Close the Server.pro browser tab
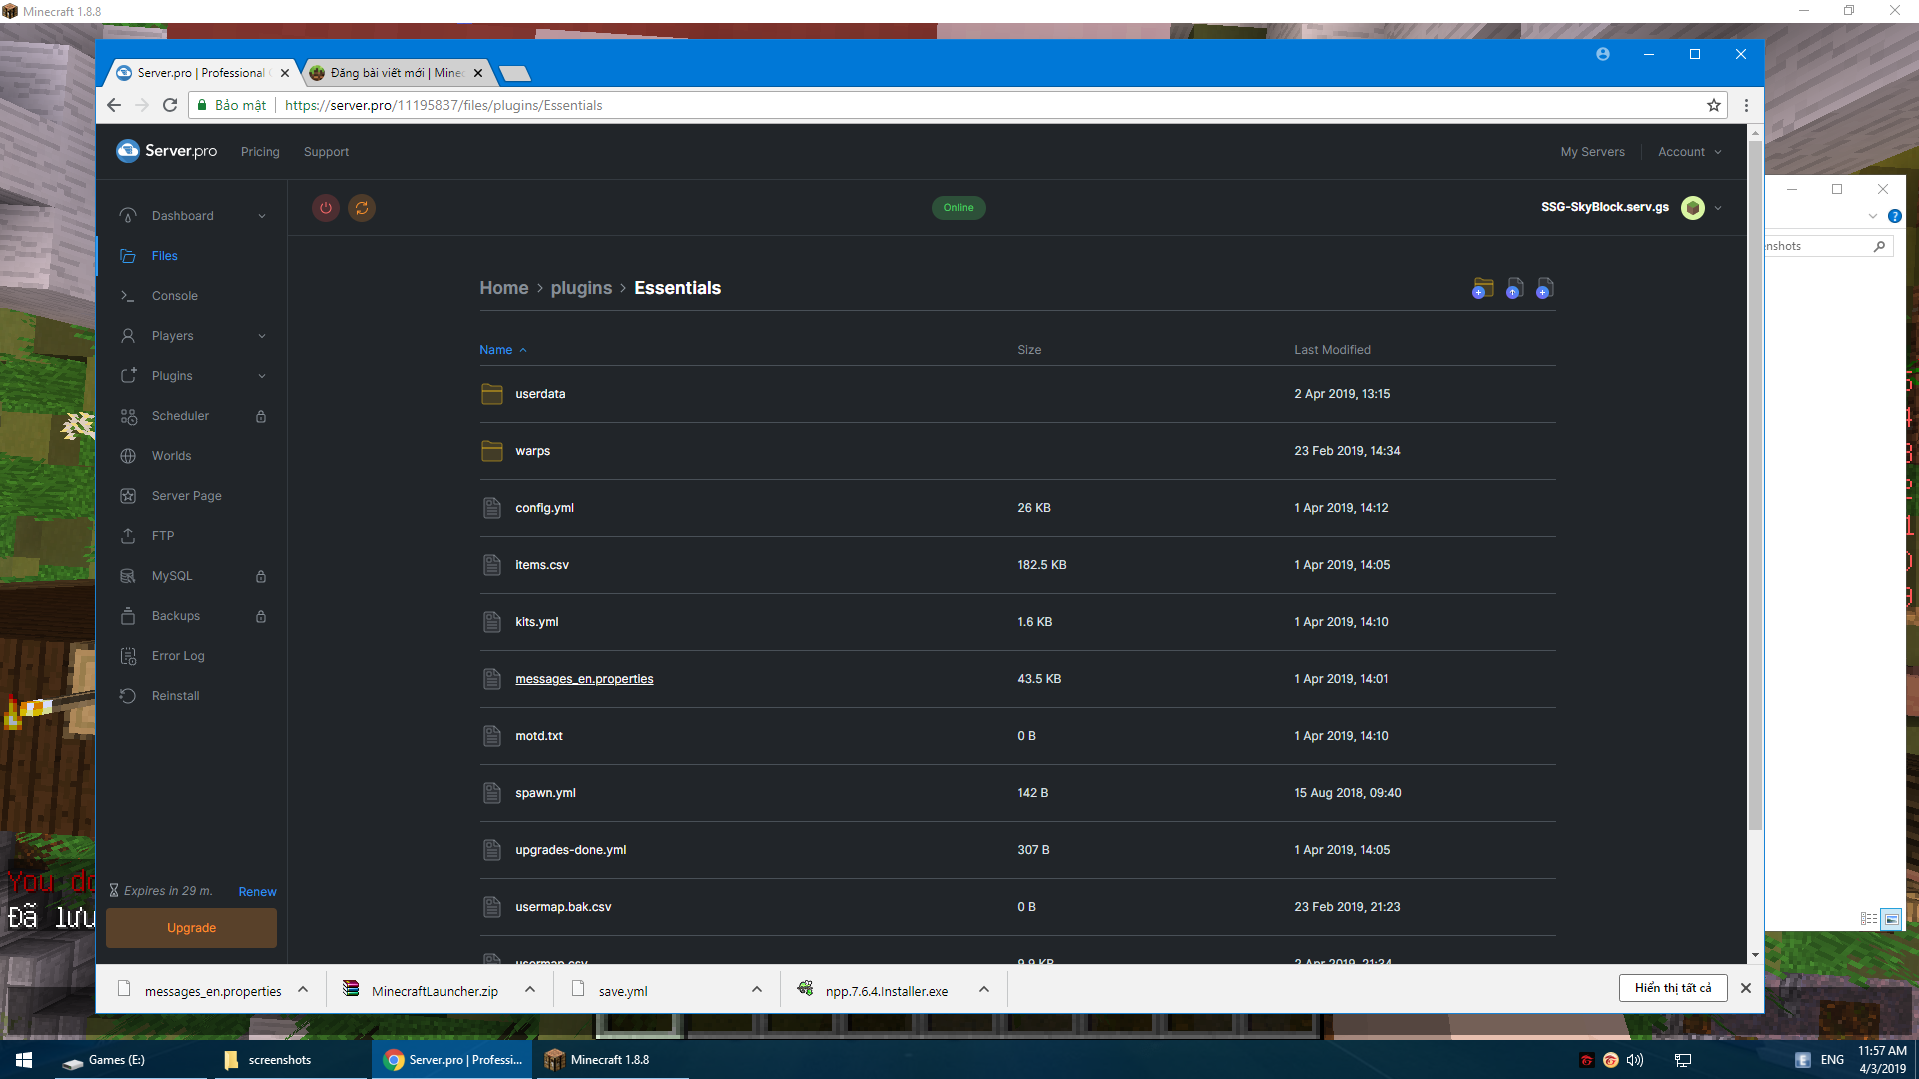Screen dimensions: 1919x1079 285,73
